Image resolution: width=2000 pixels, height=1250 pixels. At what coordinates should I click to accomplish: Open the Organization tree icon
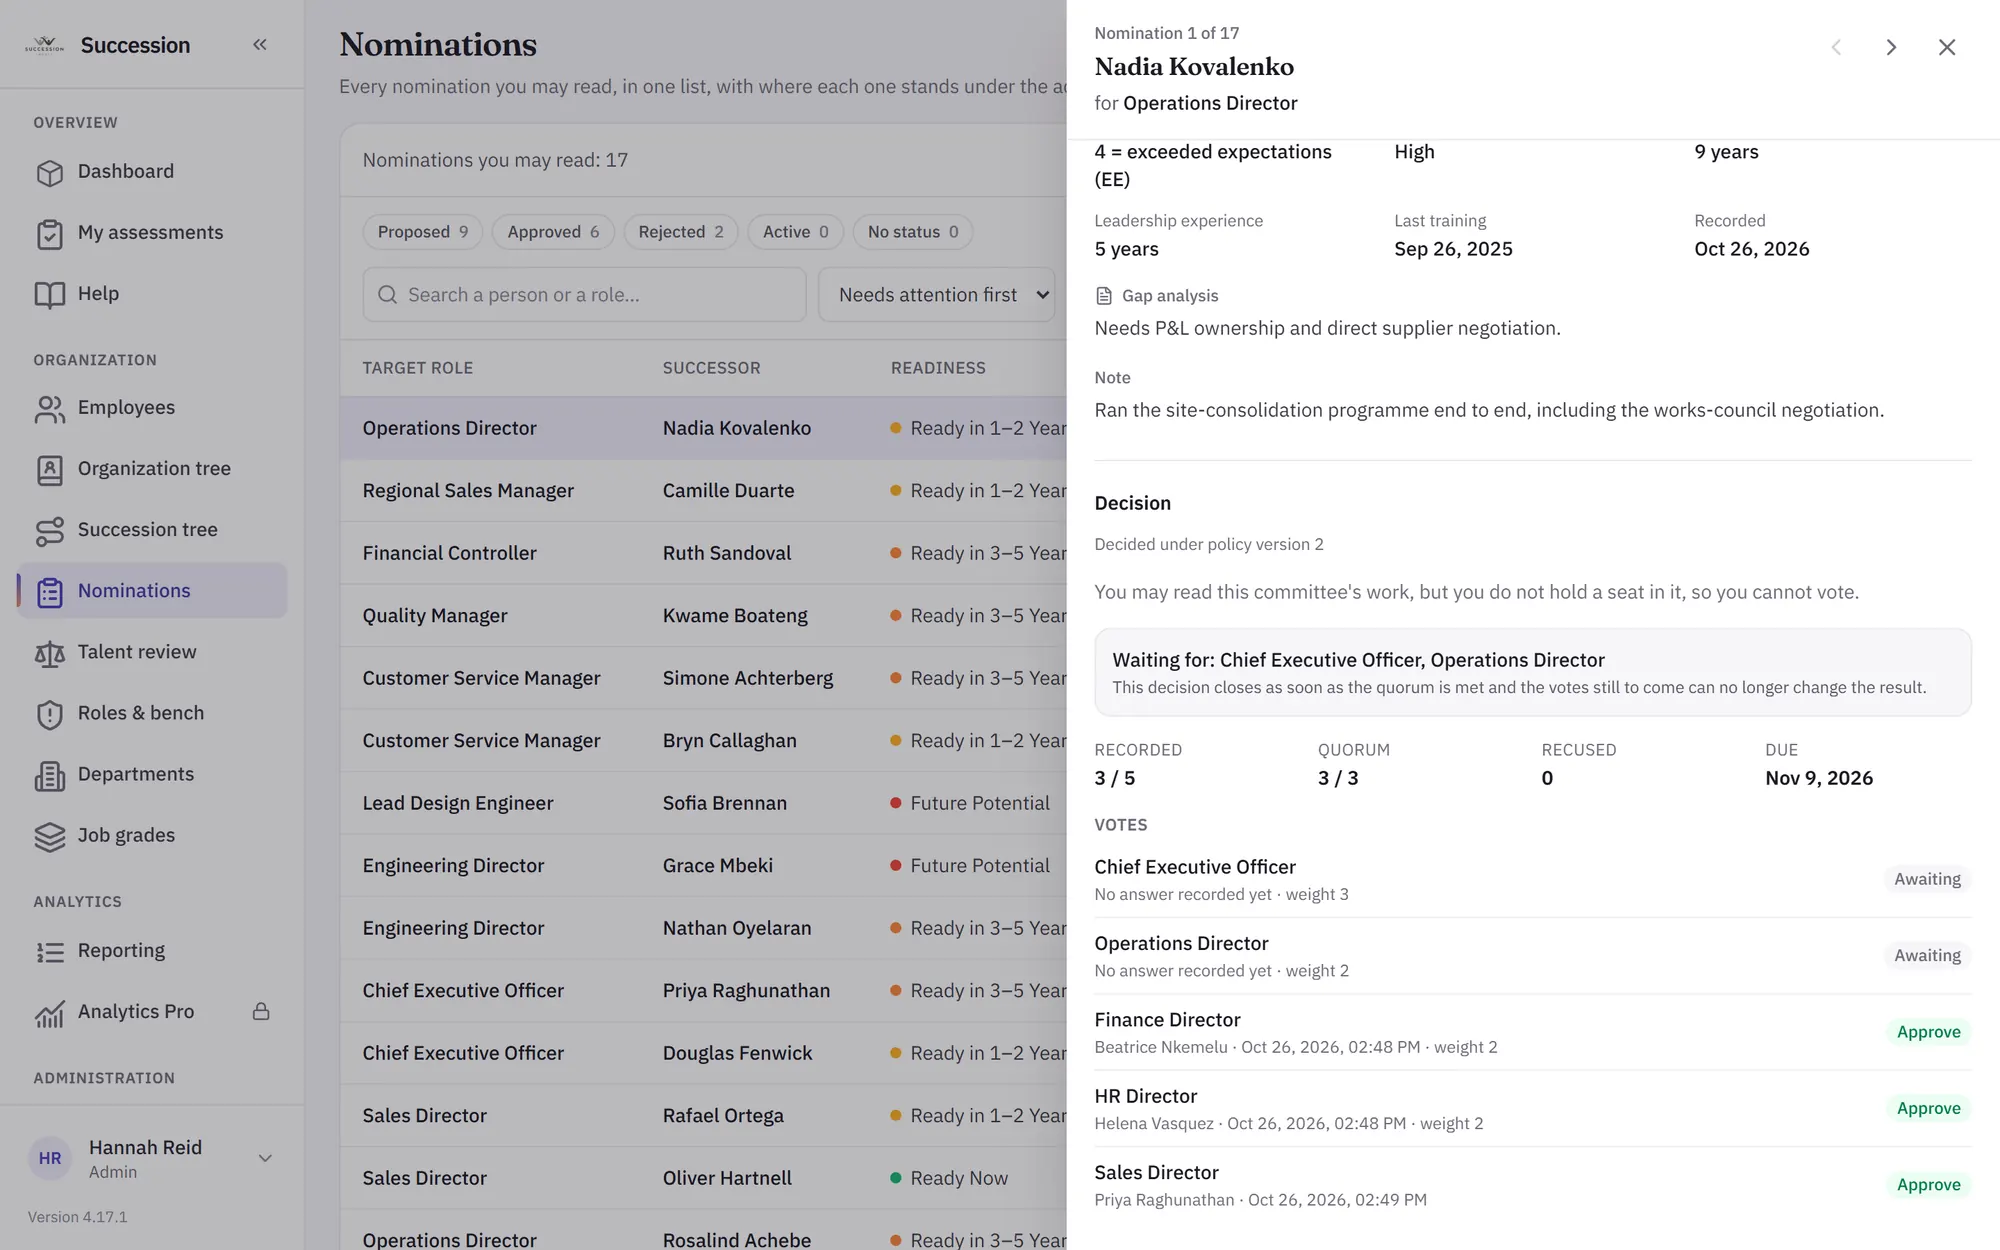tap(49, 469)
